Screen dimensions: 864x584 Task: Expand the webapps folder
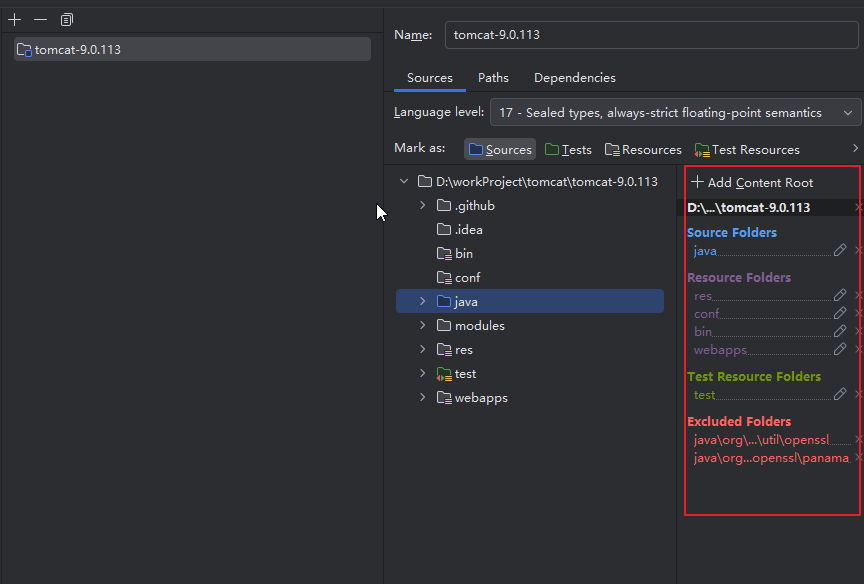(423, 398)
